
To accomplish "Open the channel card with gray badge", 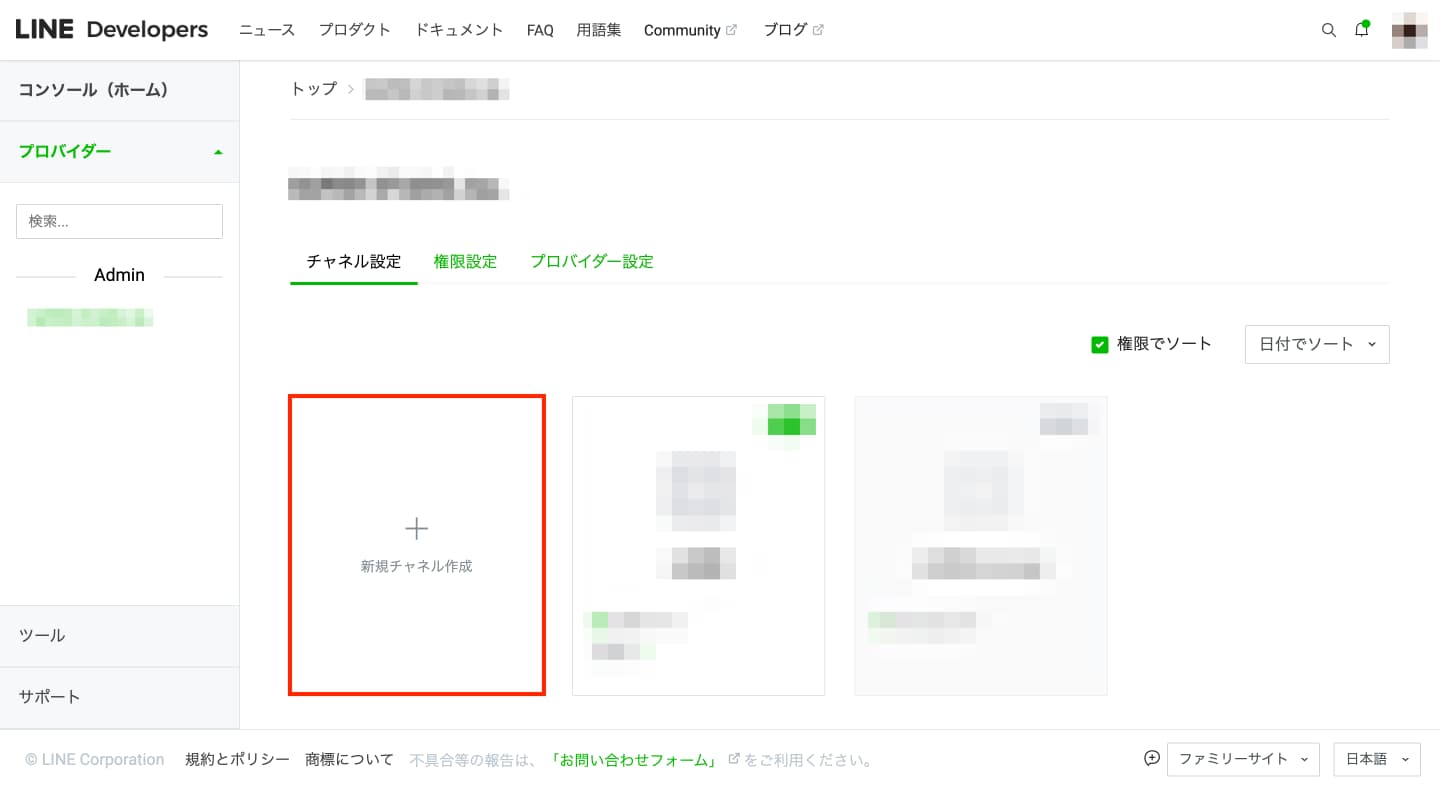I will click(981, 545).
